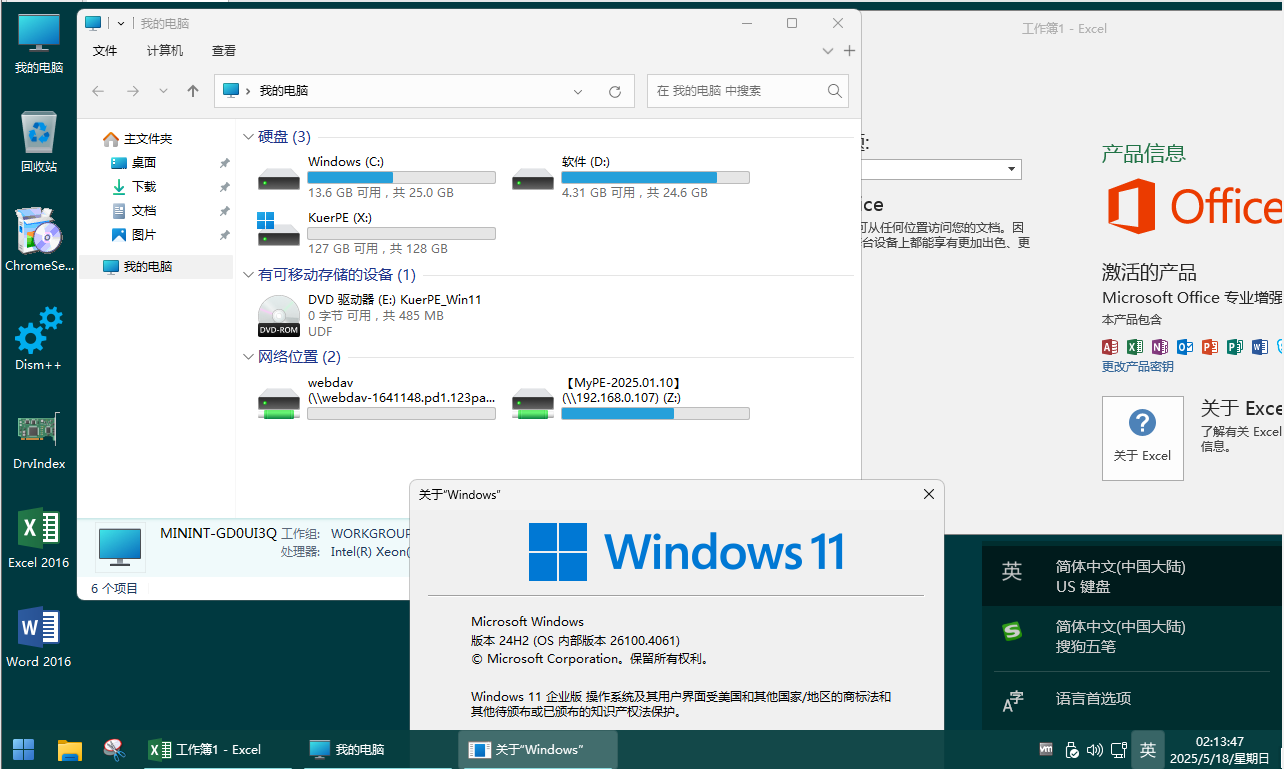Click the 英 input method indicator
The width and height of the screenshot is (1284, 769).
tap(1148, 749)
